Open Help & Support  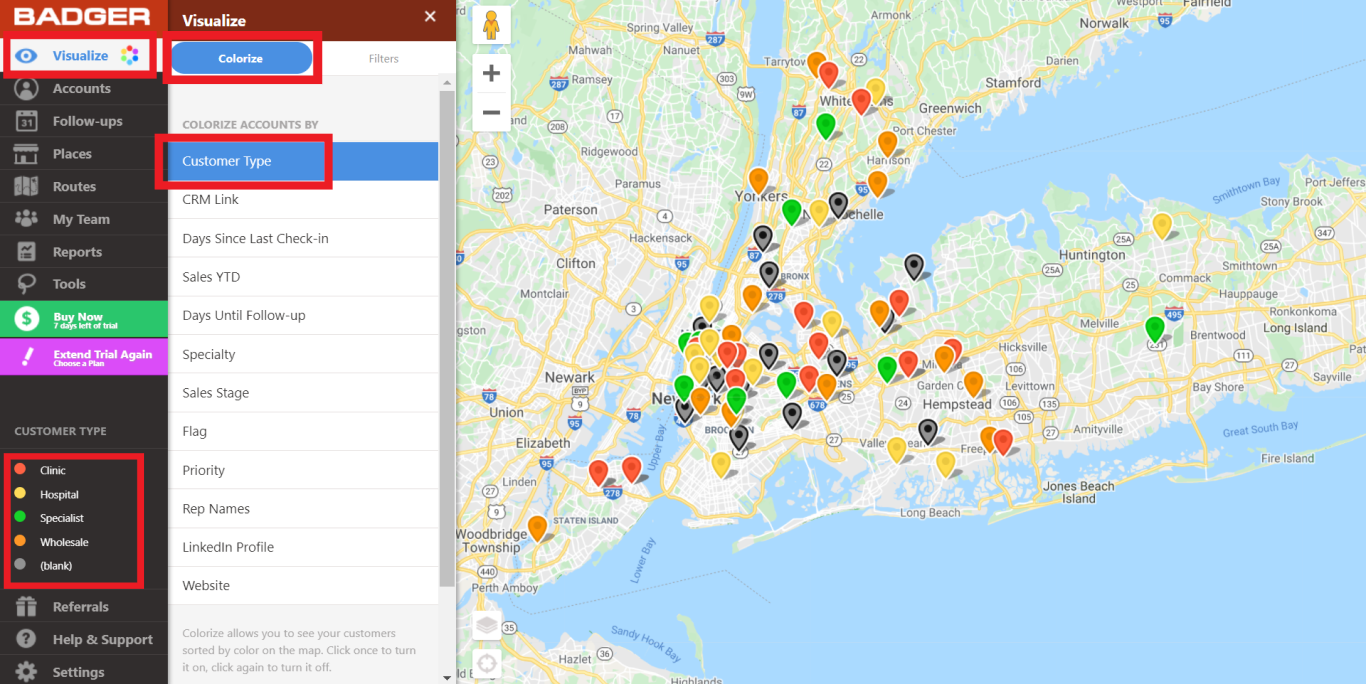103,640
